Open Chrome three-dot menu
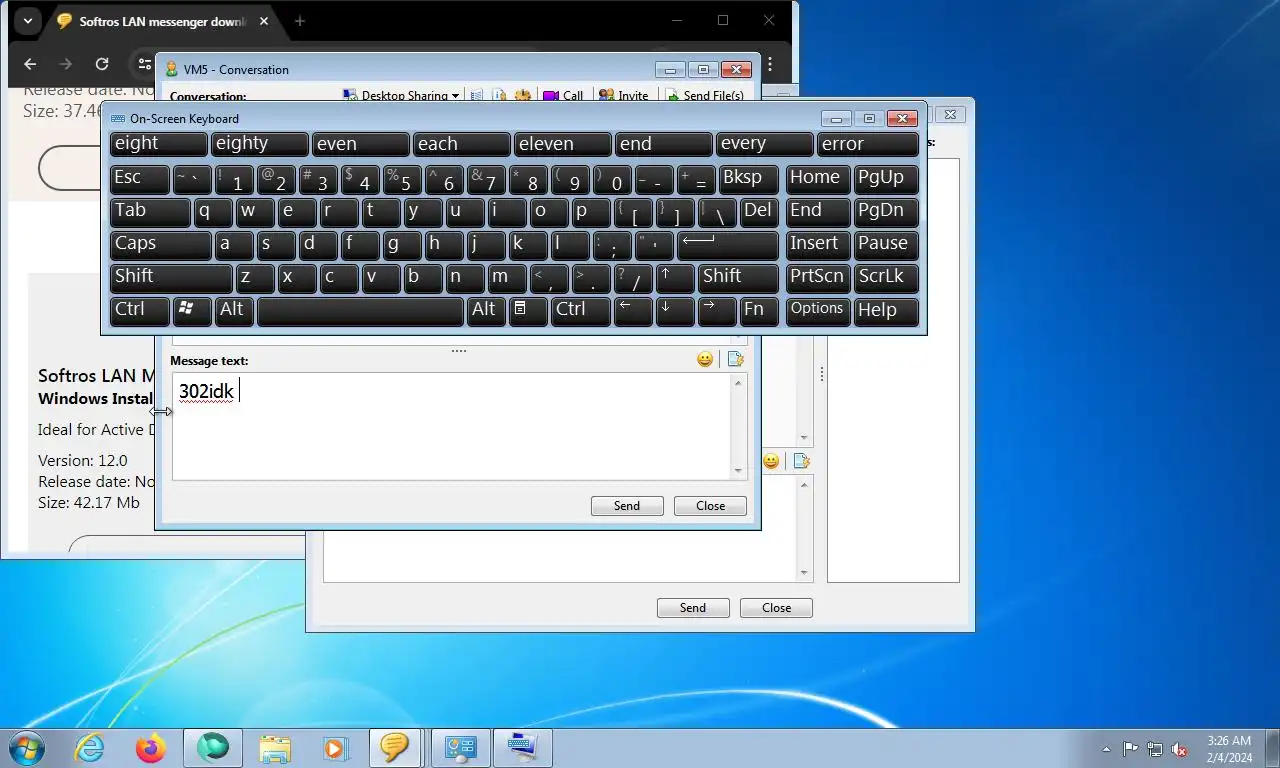Viewport: 1280px width, 768px height. (x=770, y=64)
